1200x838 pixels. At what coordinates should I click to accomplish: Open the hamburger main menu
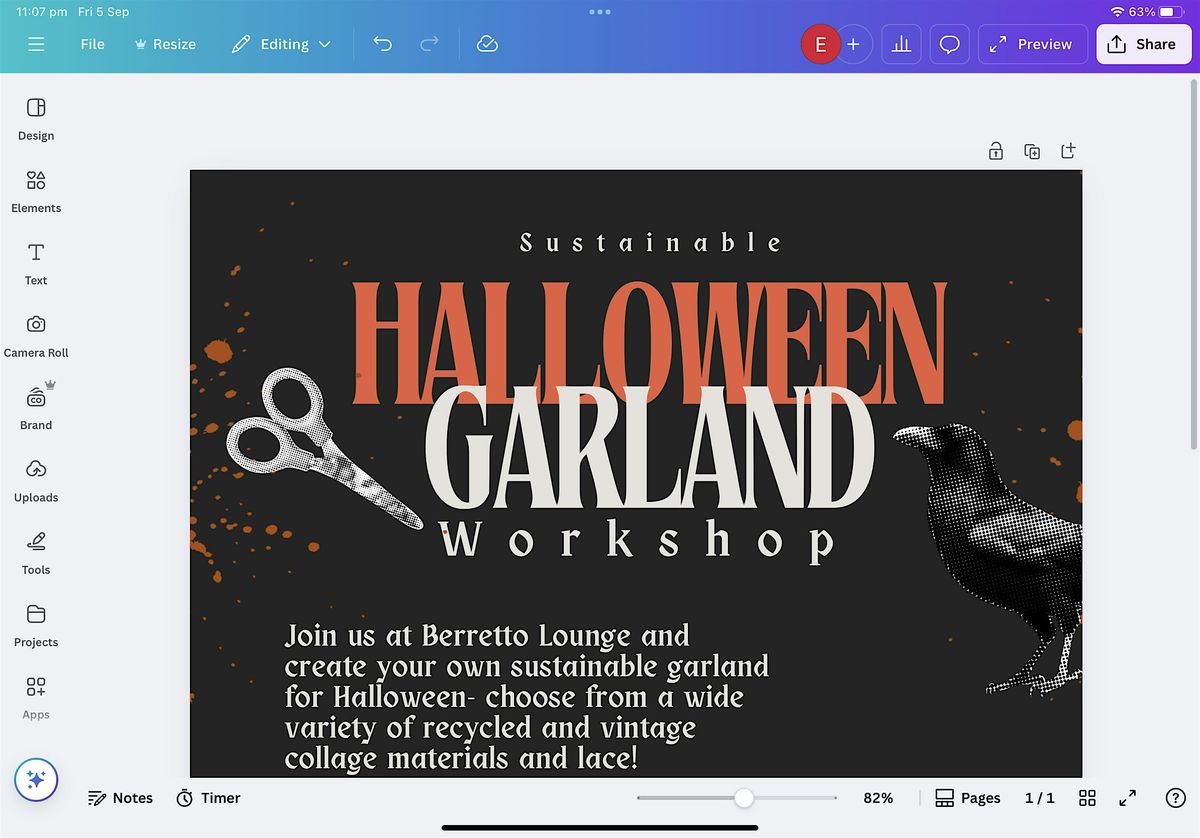36,44
